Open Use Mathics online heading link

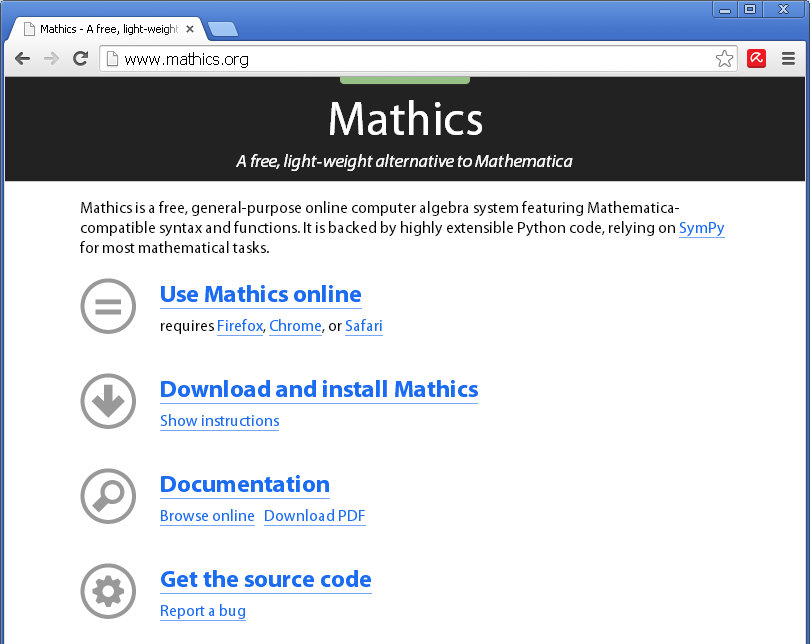tap(260, 295)
